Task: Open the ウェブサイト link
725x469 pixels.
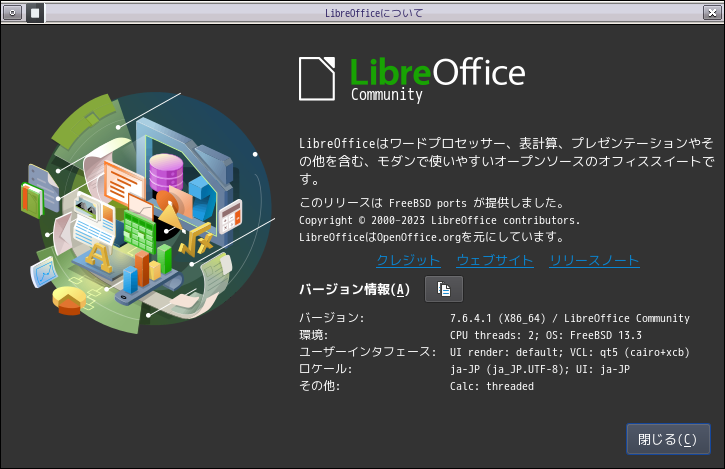Action: [x=495, y=260]
